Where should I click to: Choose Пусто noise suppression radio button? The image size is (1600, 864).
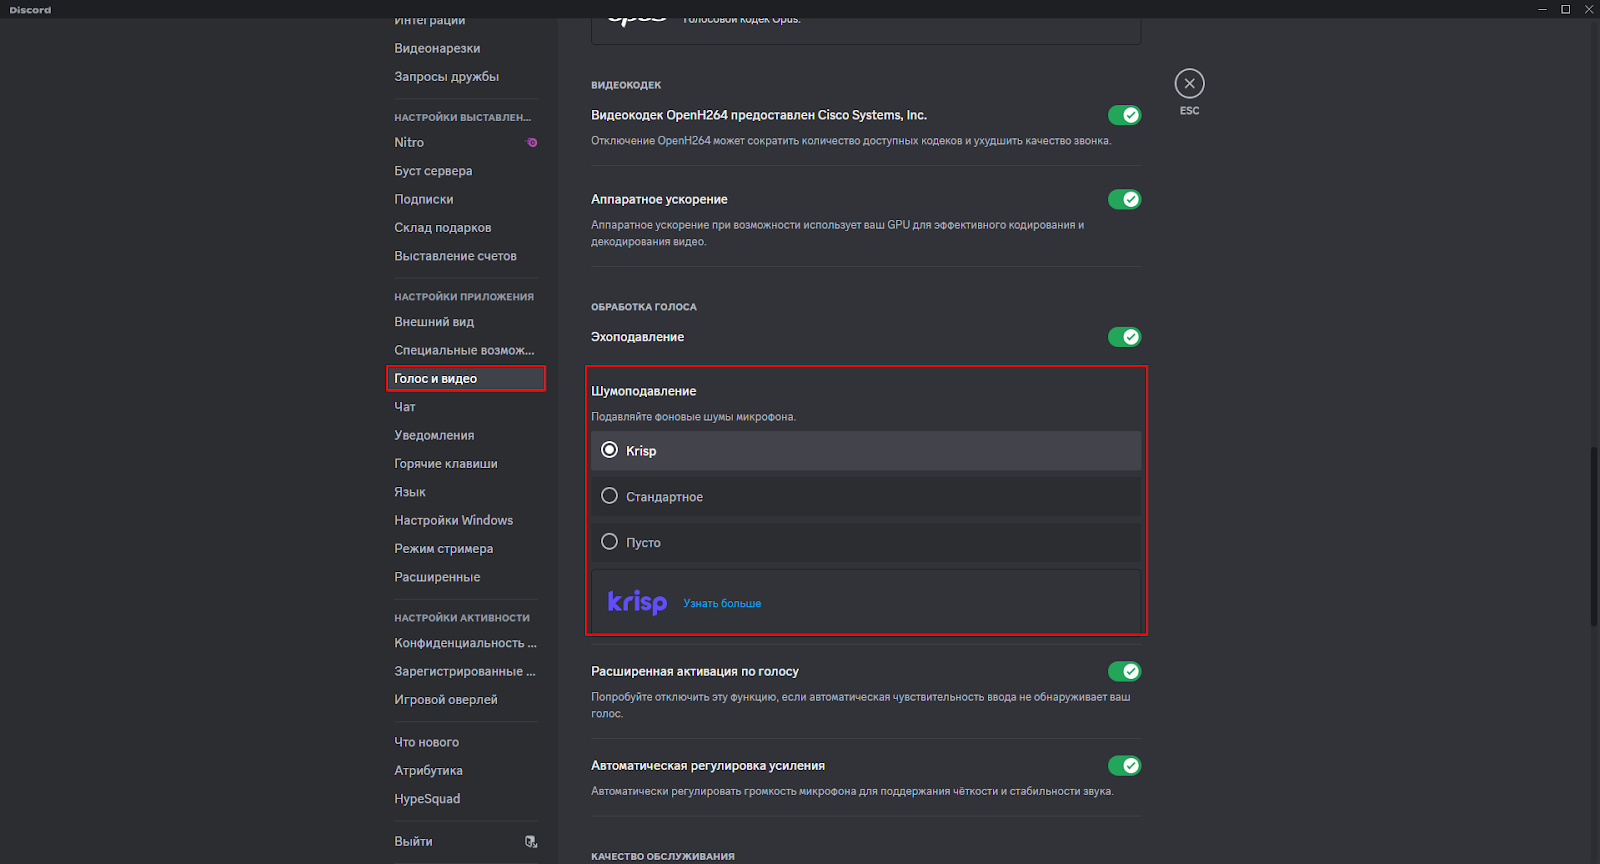point(609,542)
